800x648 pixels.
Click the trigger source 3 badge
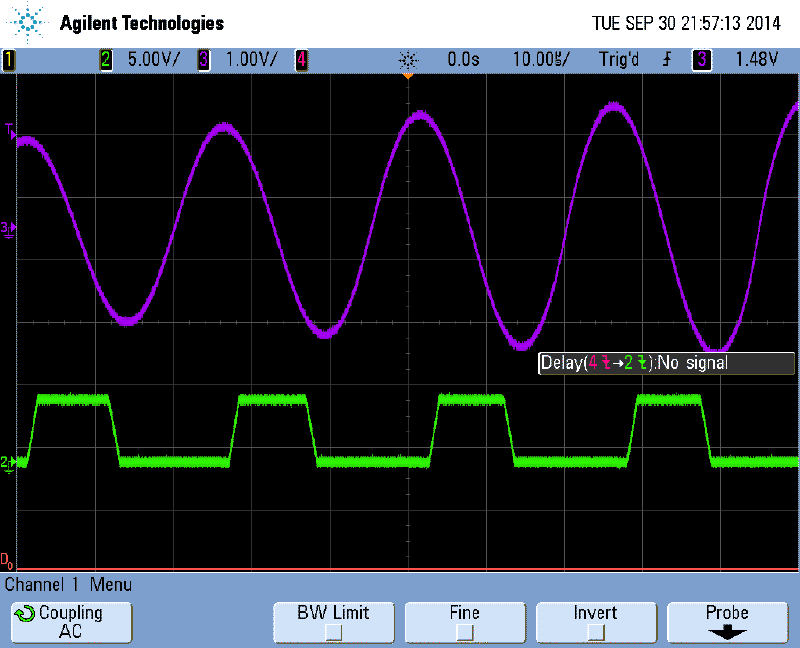pyautogui.click(x=702, y=60)
